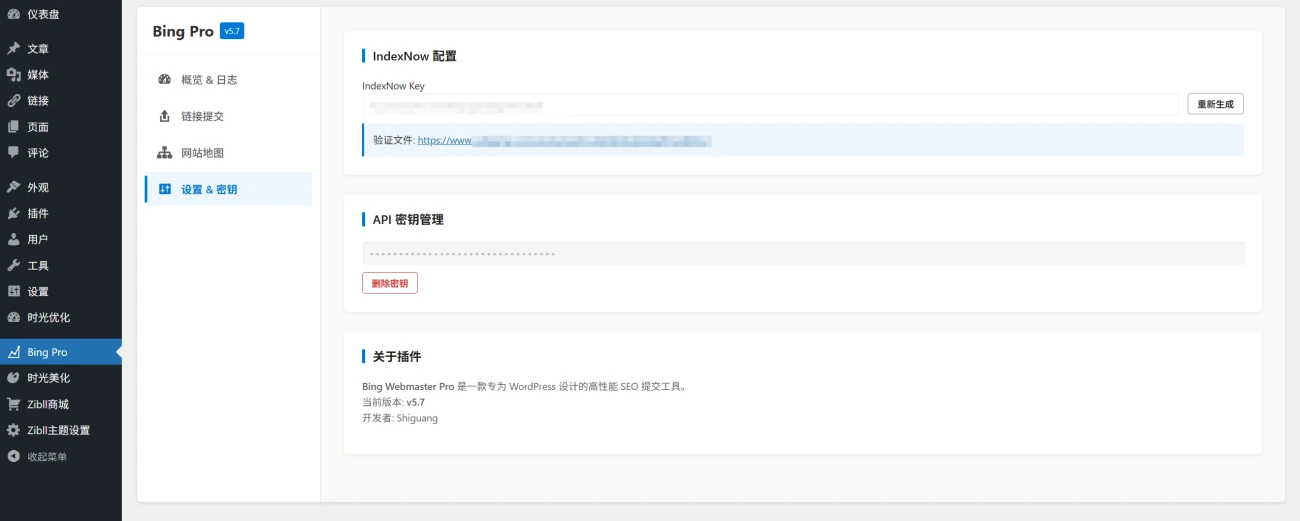
Task: Click the 用户 person icon
Action: coord(13,239)
